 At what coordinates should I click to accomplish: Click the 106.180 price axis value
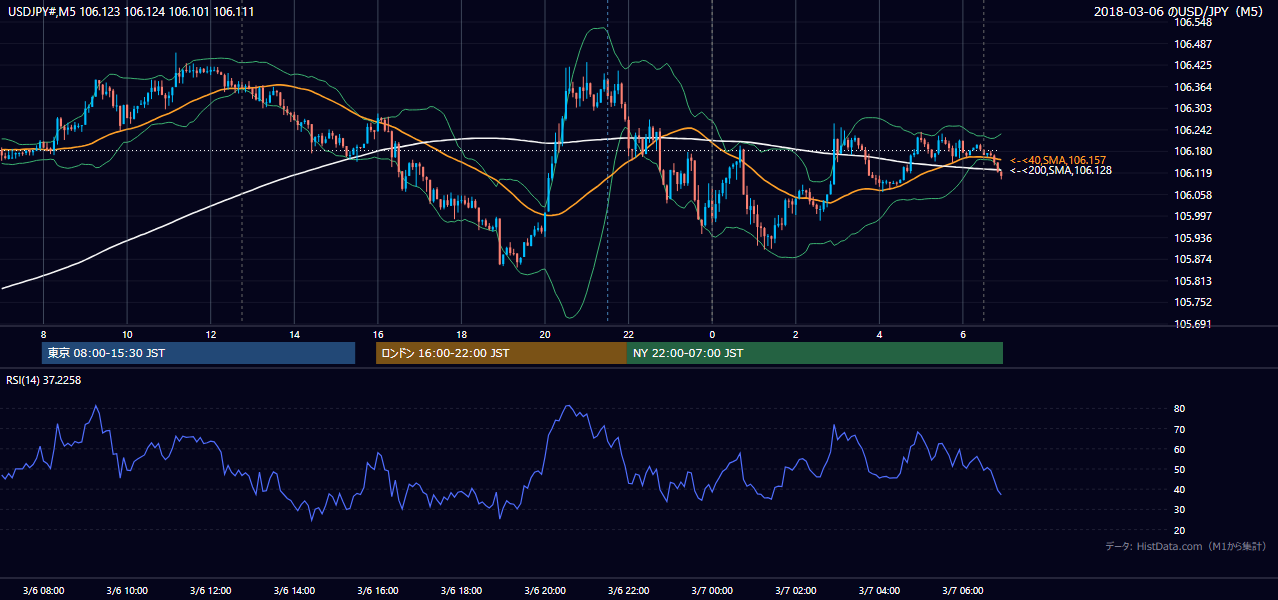[x=1193, y=152]
